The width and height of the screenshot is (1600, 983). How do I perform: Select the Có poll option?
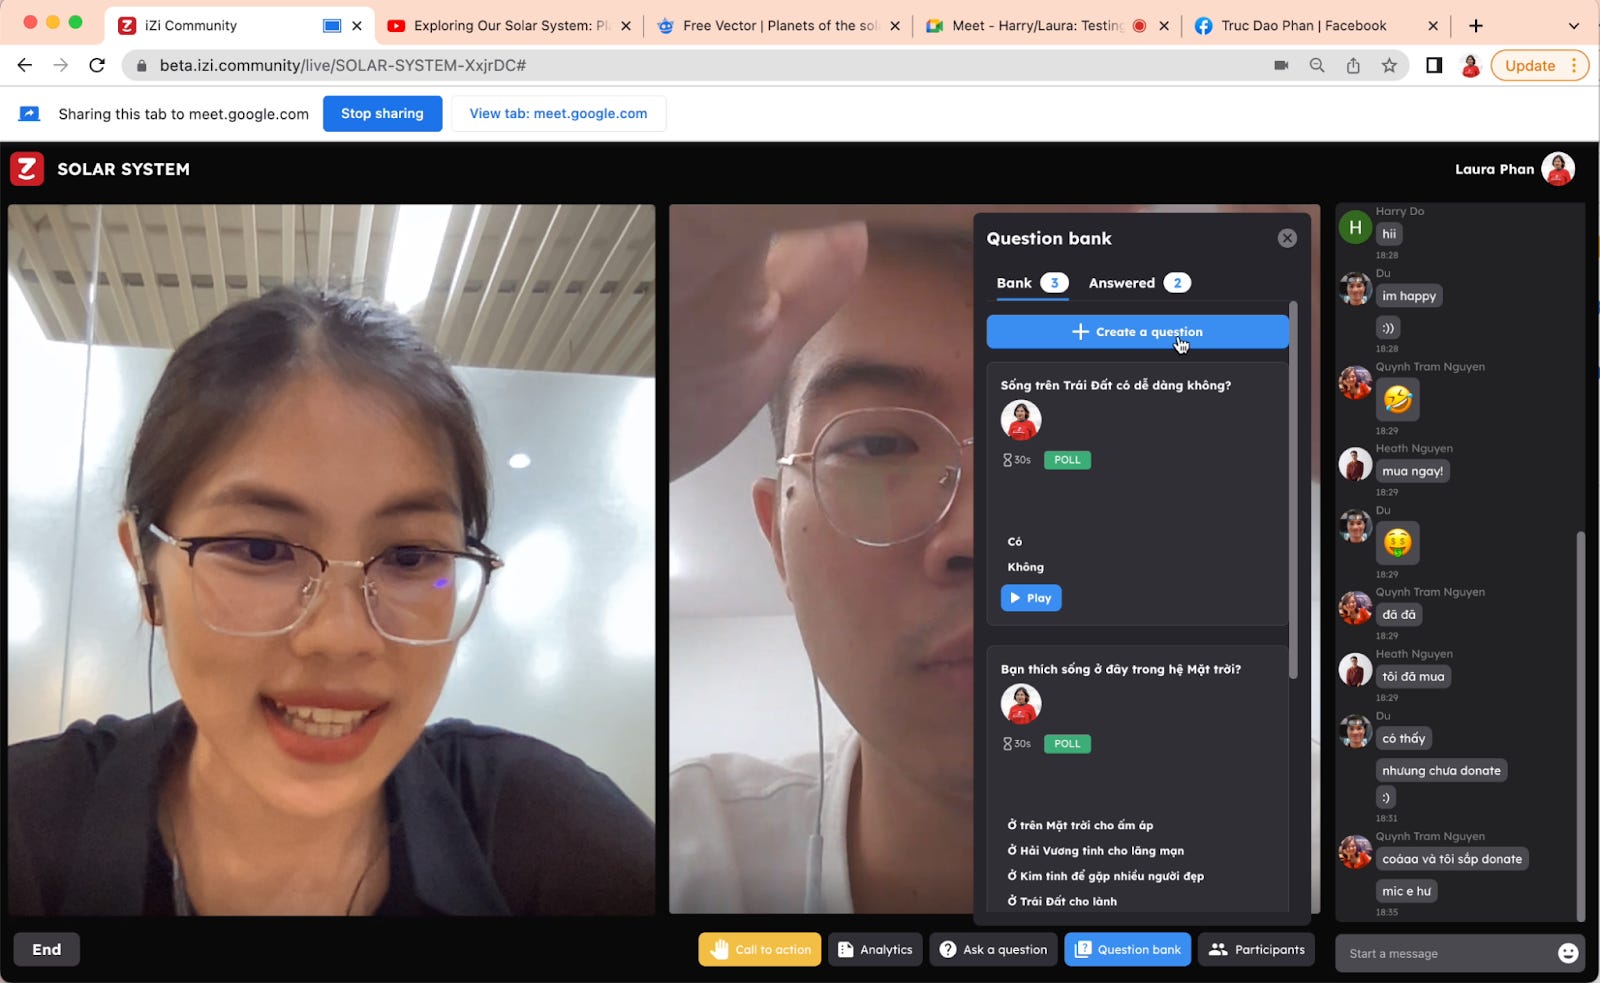(x=1015, y=542)
